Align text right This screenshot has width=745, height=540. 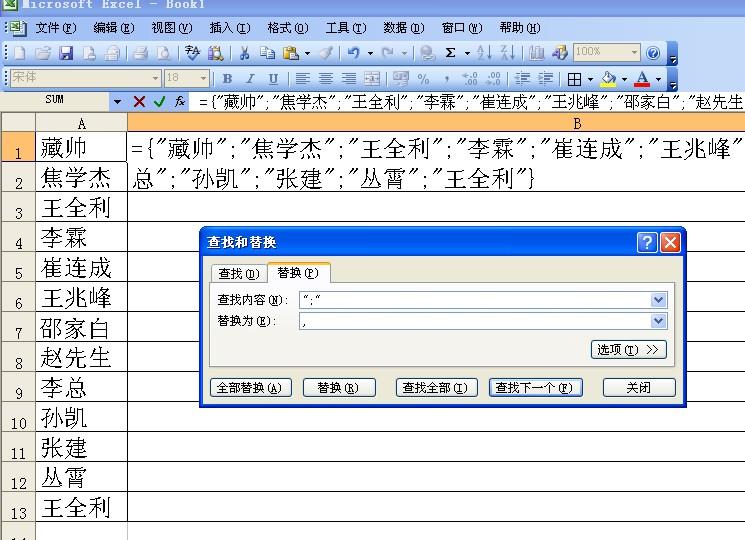[349, 78]
